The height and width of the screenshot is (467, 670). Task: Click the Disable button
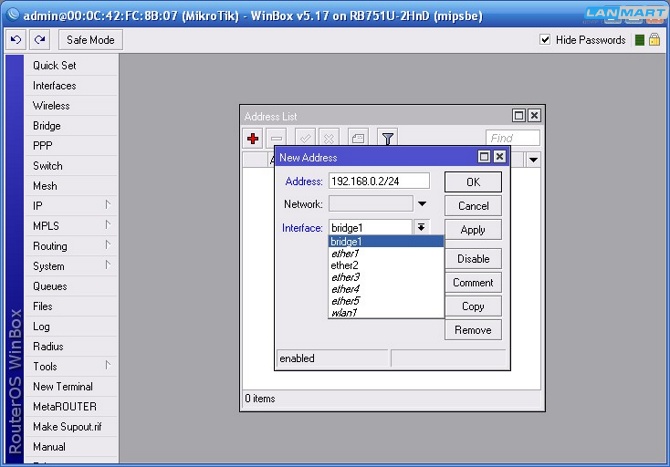[473, 259]
